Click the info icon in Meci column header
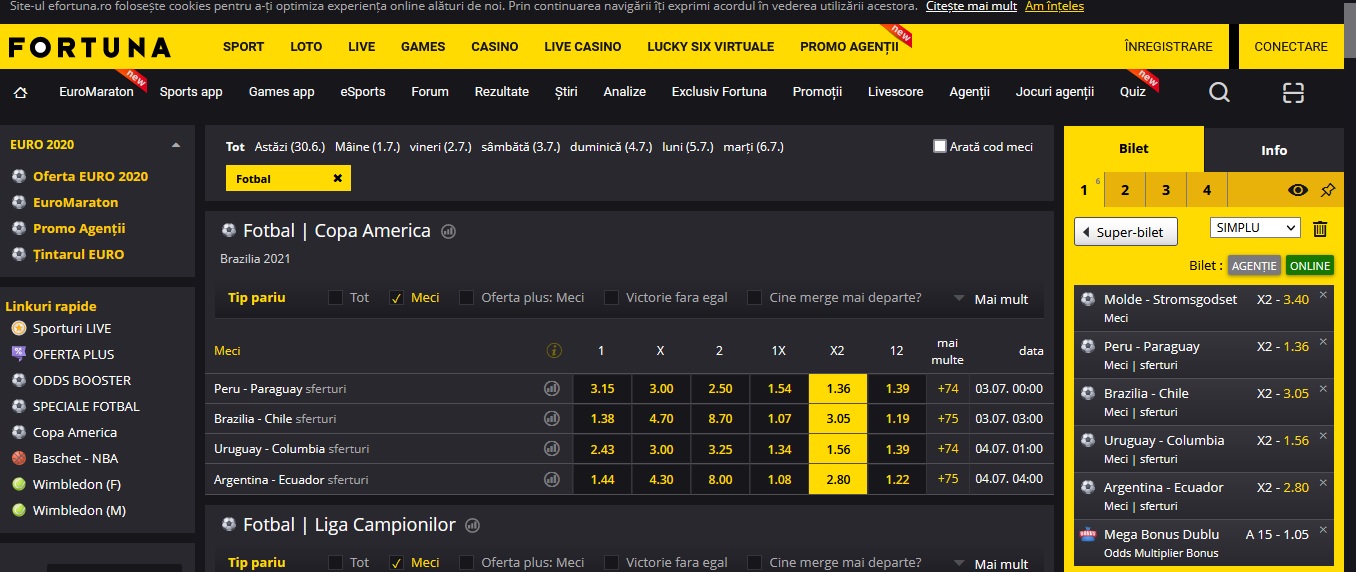 coord(555,351)
